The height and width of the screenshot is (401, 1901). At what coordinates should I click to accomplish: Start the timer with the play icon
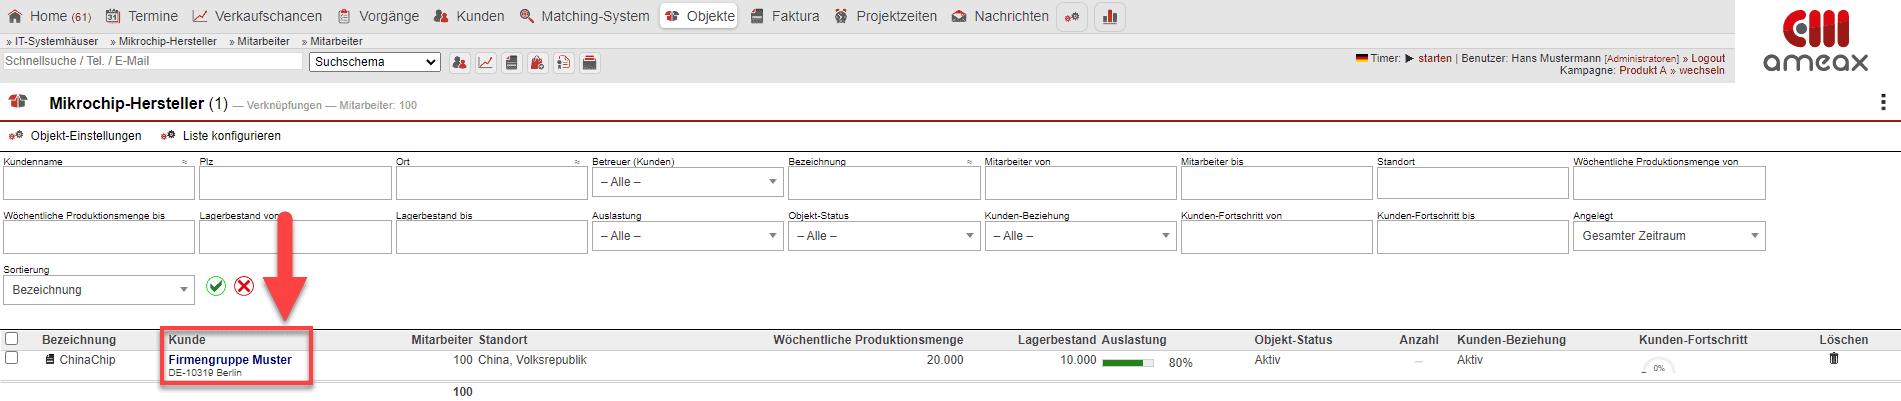(1409, 58)
